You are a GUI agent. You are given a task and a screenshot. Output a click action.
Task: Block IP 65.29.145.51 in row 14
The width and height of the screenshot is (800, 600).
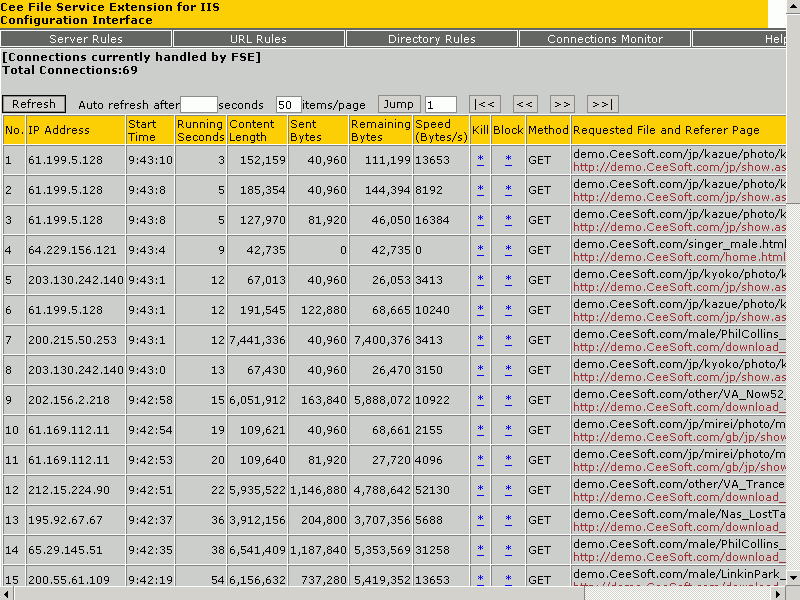pyautogui.click(x=508, y=550)
